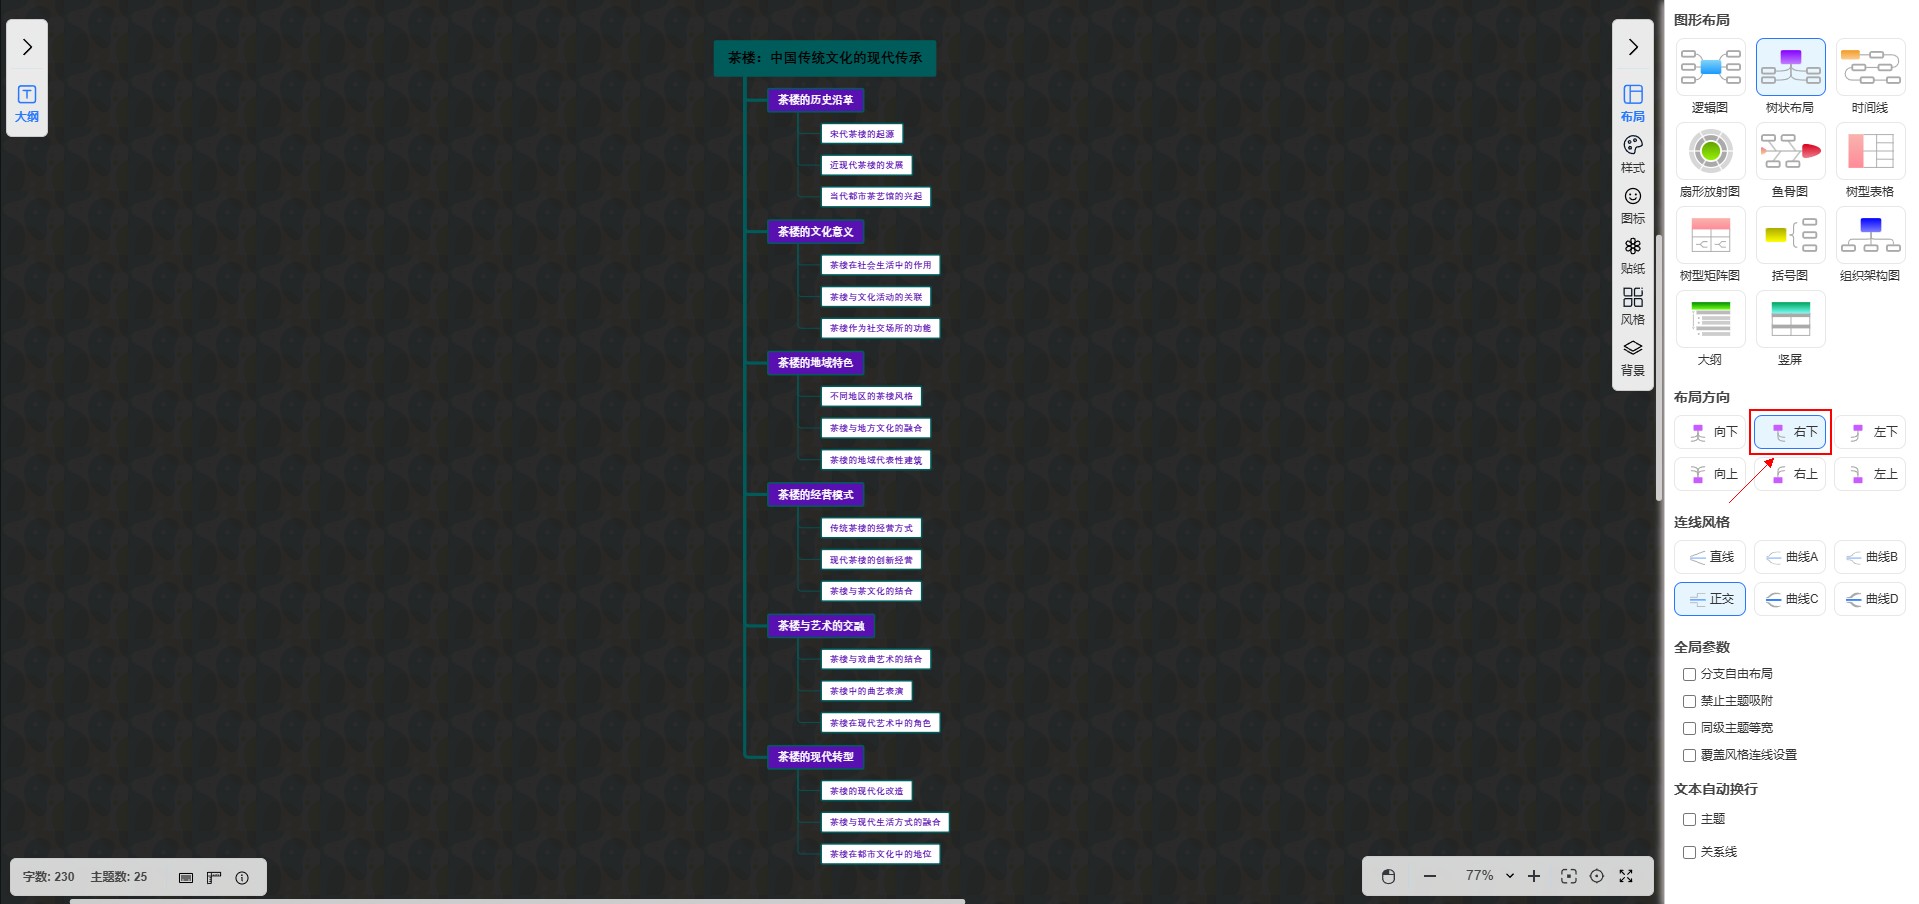The height and width of the screenshot is (904, 1919).
Task: Click the horizontal scrollbar at bottom
Action: pos(516,900)
